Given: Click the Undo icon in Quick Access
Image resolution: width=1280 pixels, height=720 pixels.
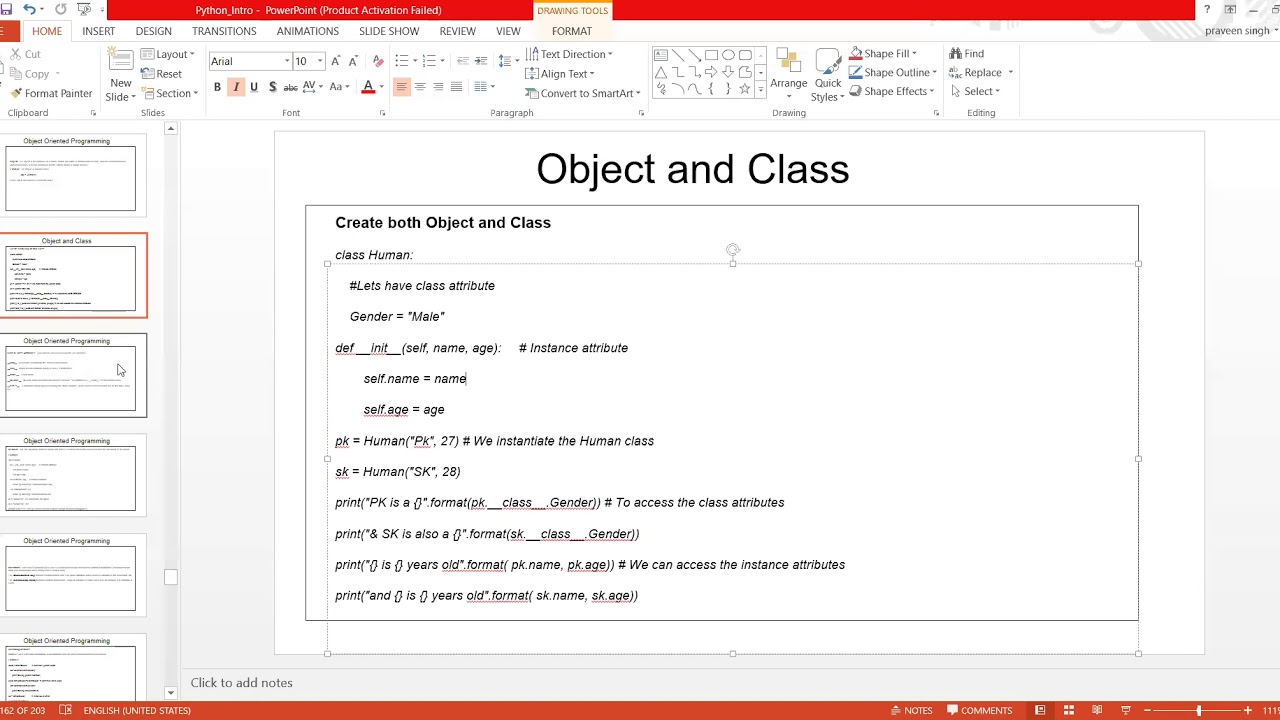Looking at the screenshot, I should pos(29,10).
